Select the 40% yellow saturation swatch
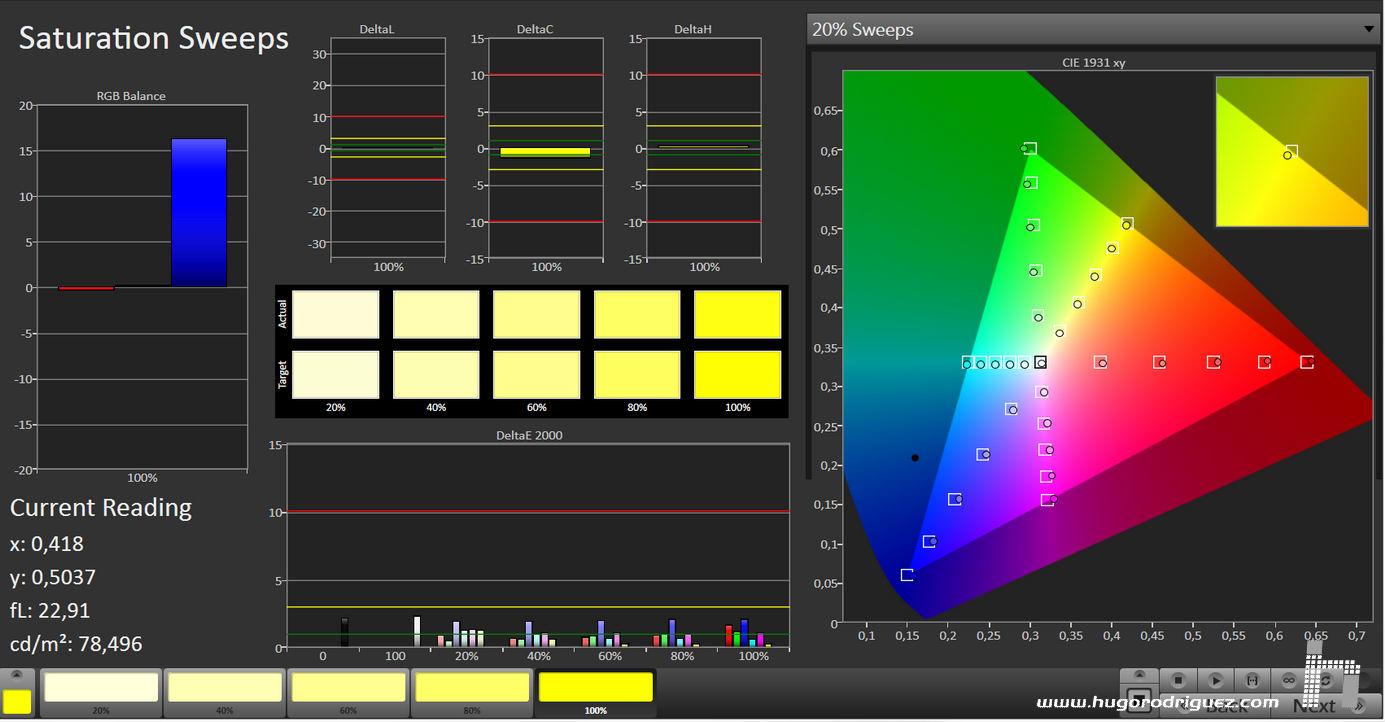1385x722 pixels. click(x=225, y=689)
